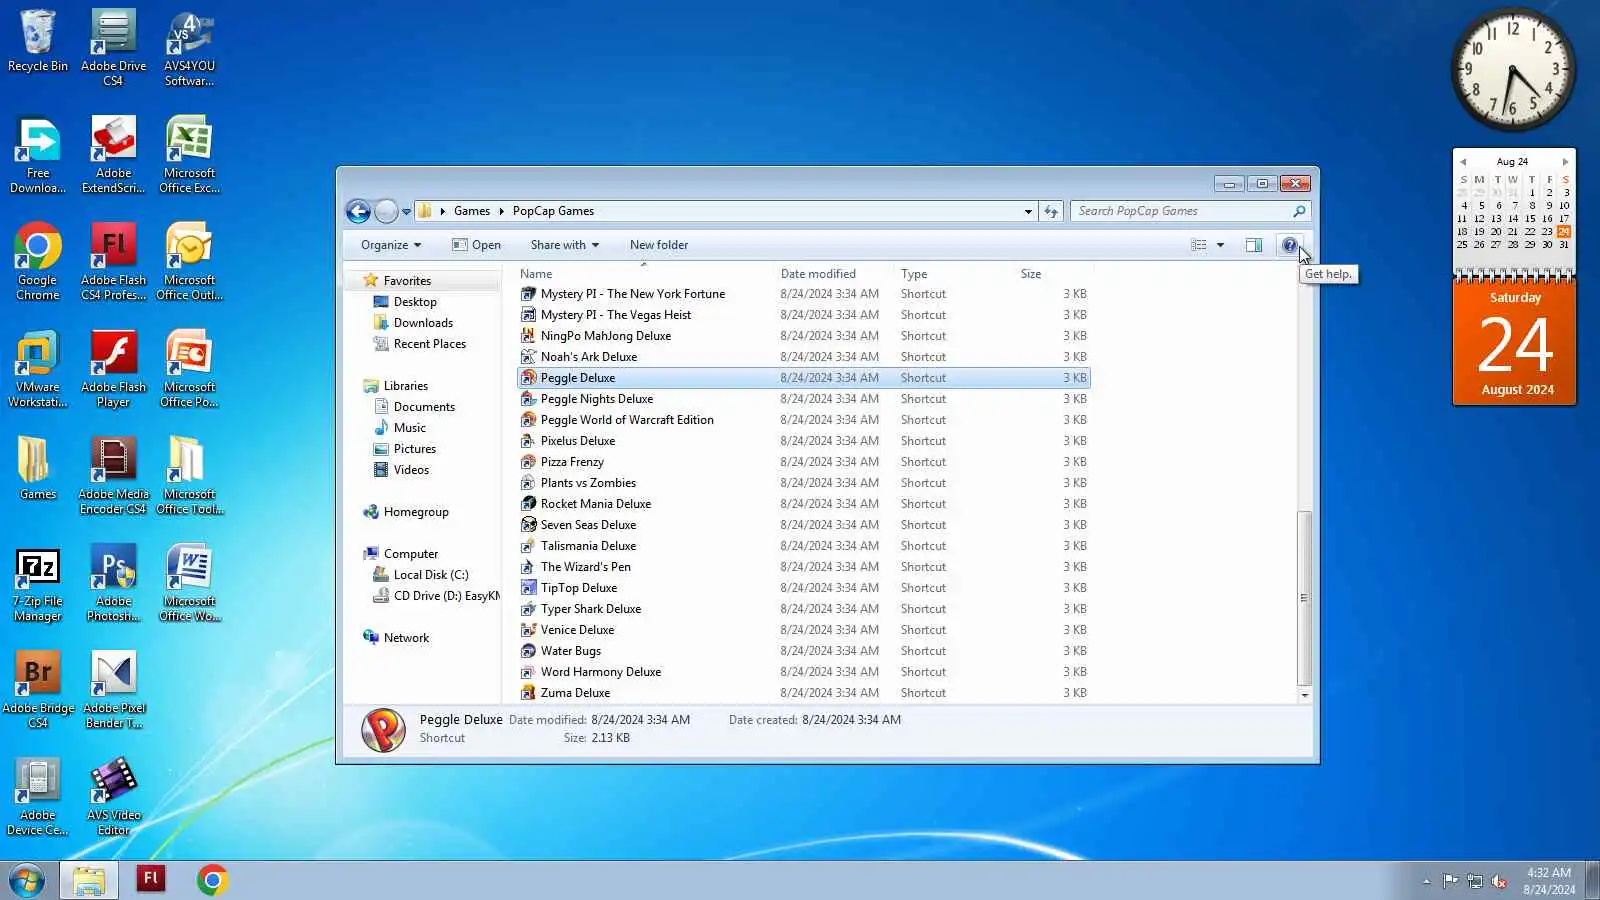The height and width of the screenshot is (900, 1600).
Task: Select Noah's Ark Deluxe shortcut icon
Action: click(529, 357)
